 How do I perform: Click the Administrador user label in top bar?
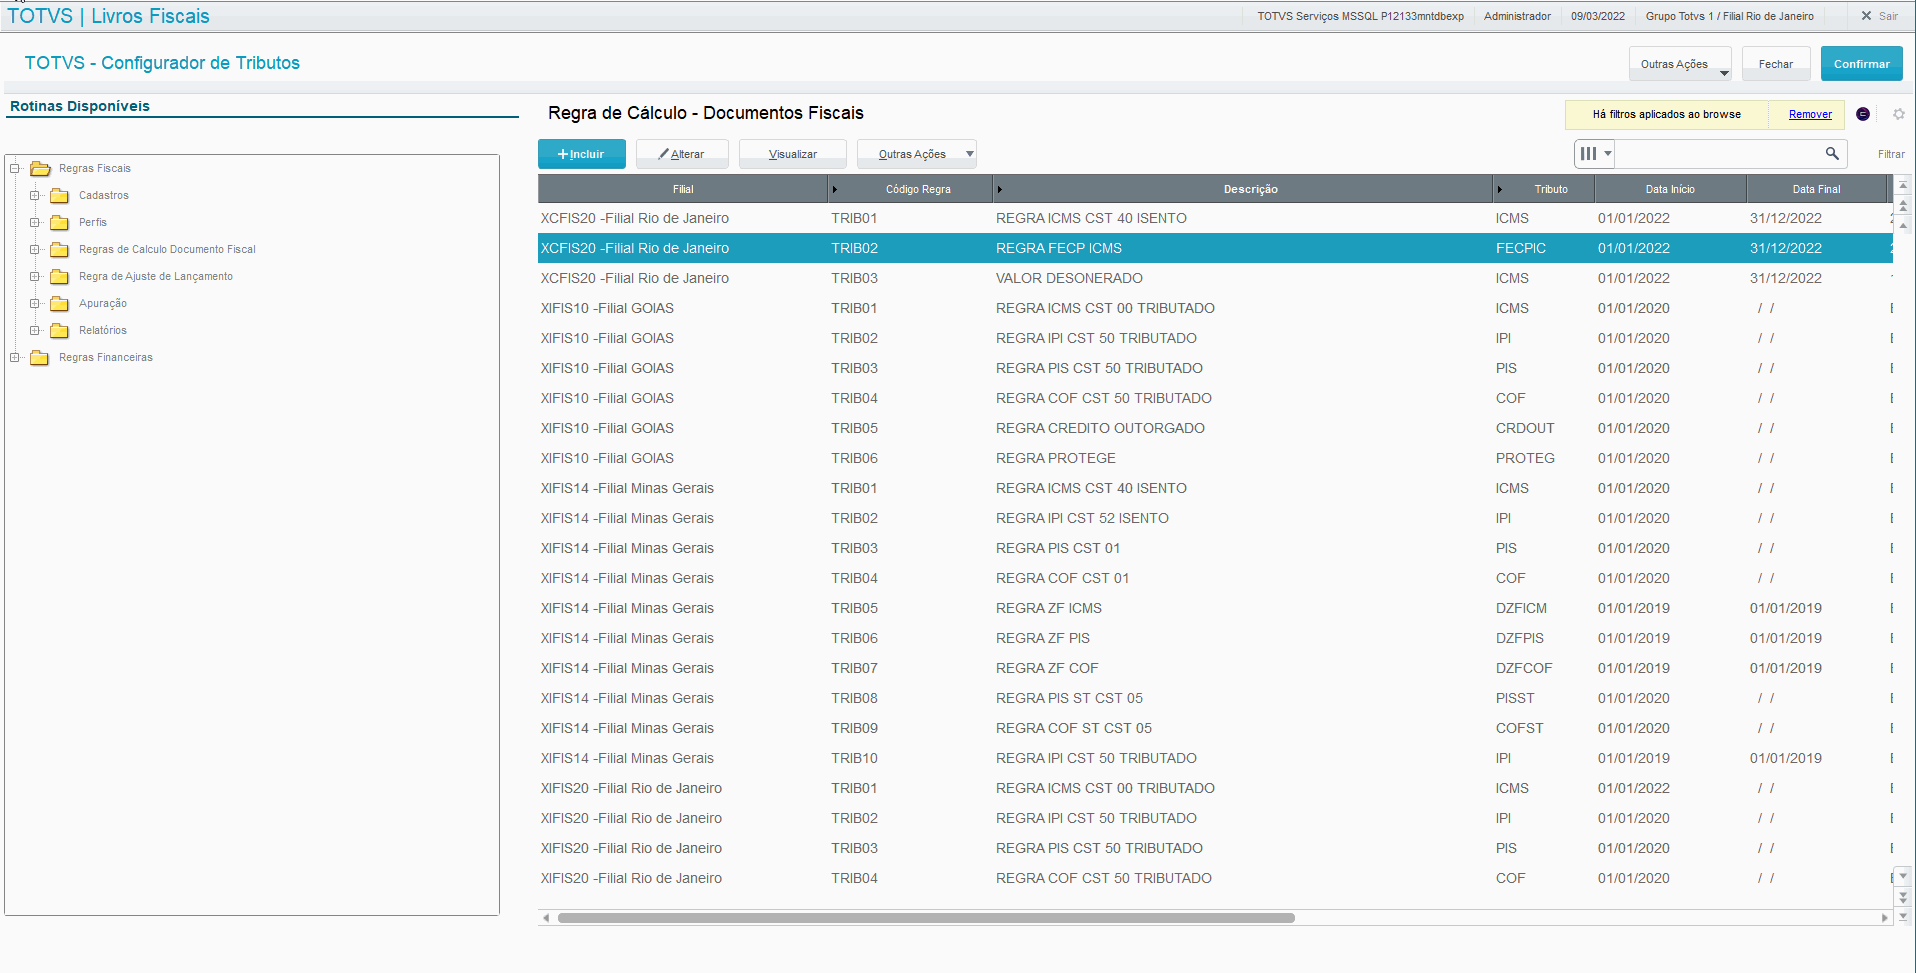point(1517,16)
